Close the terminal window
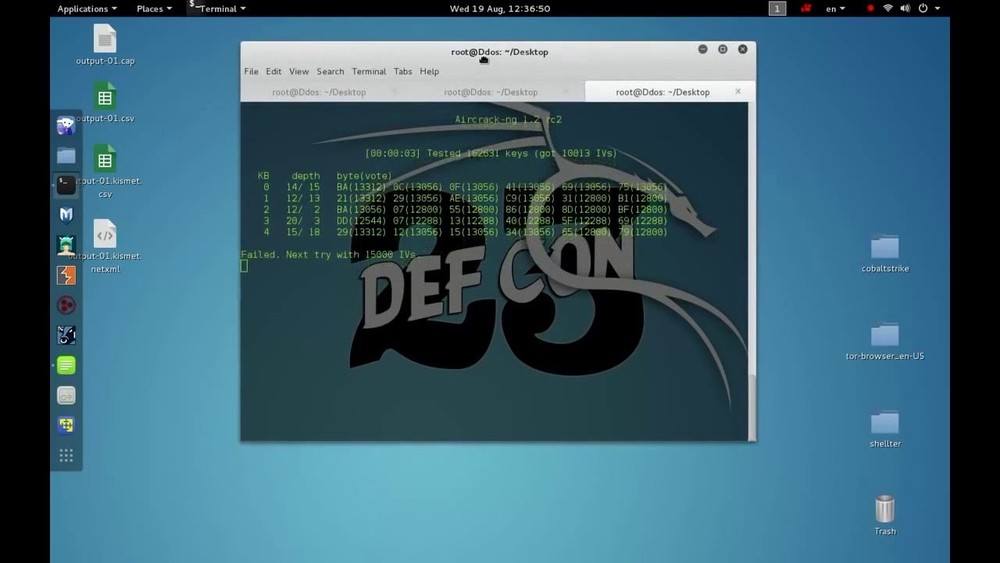The image size is (1000, 563). [742, 49]
